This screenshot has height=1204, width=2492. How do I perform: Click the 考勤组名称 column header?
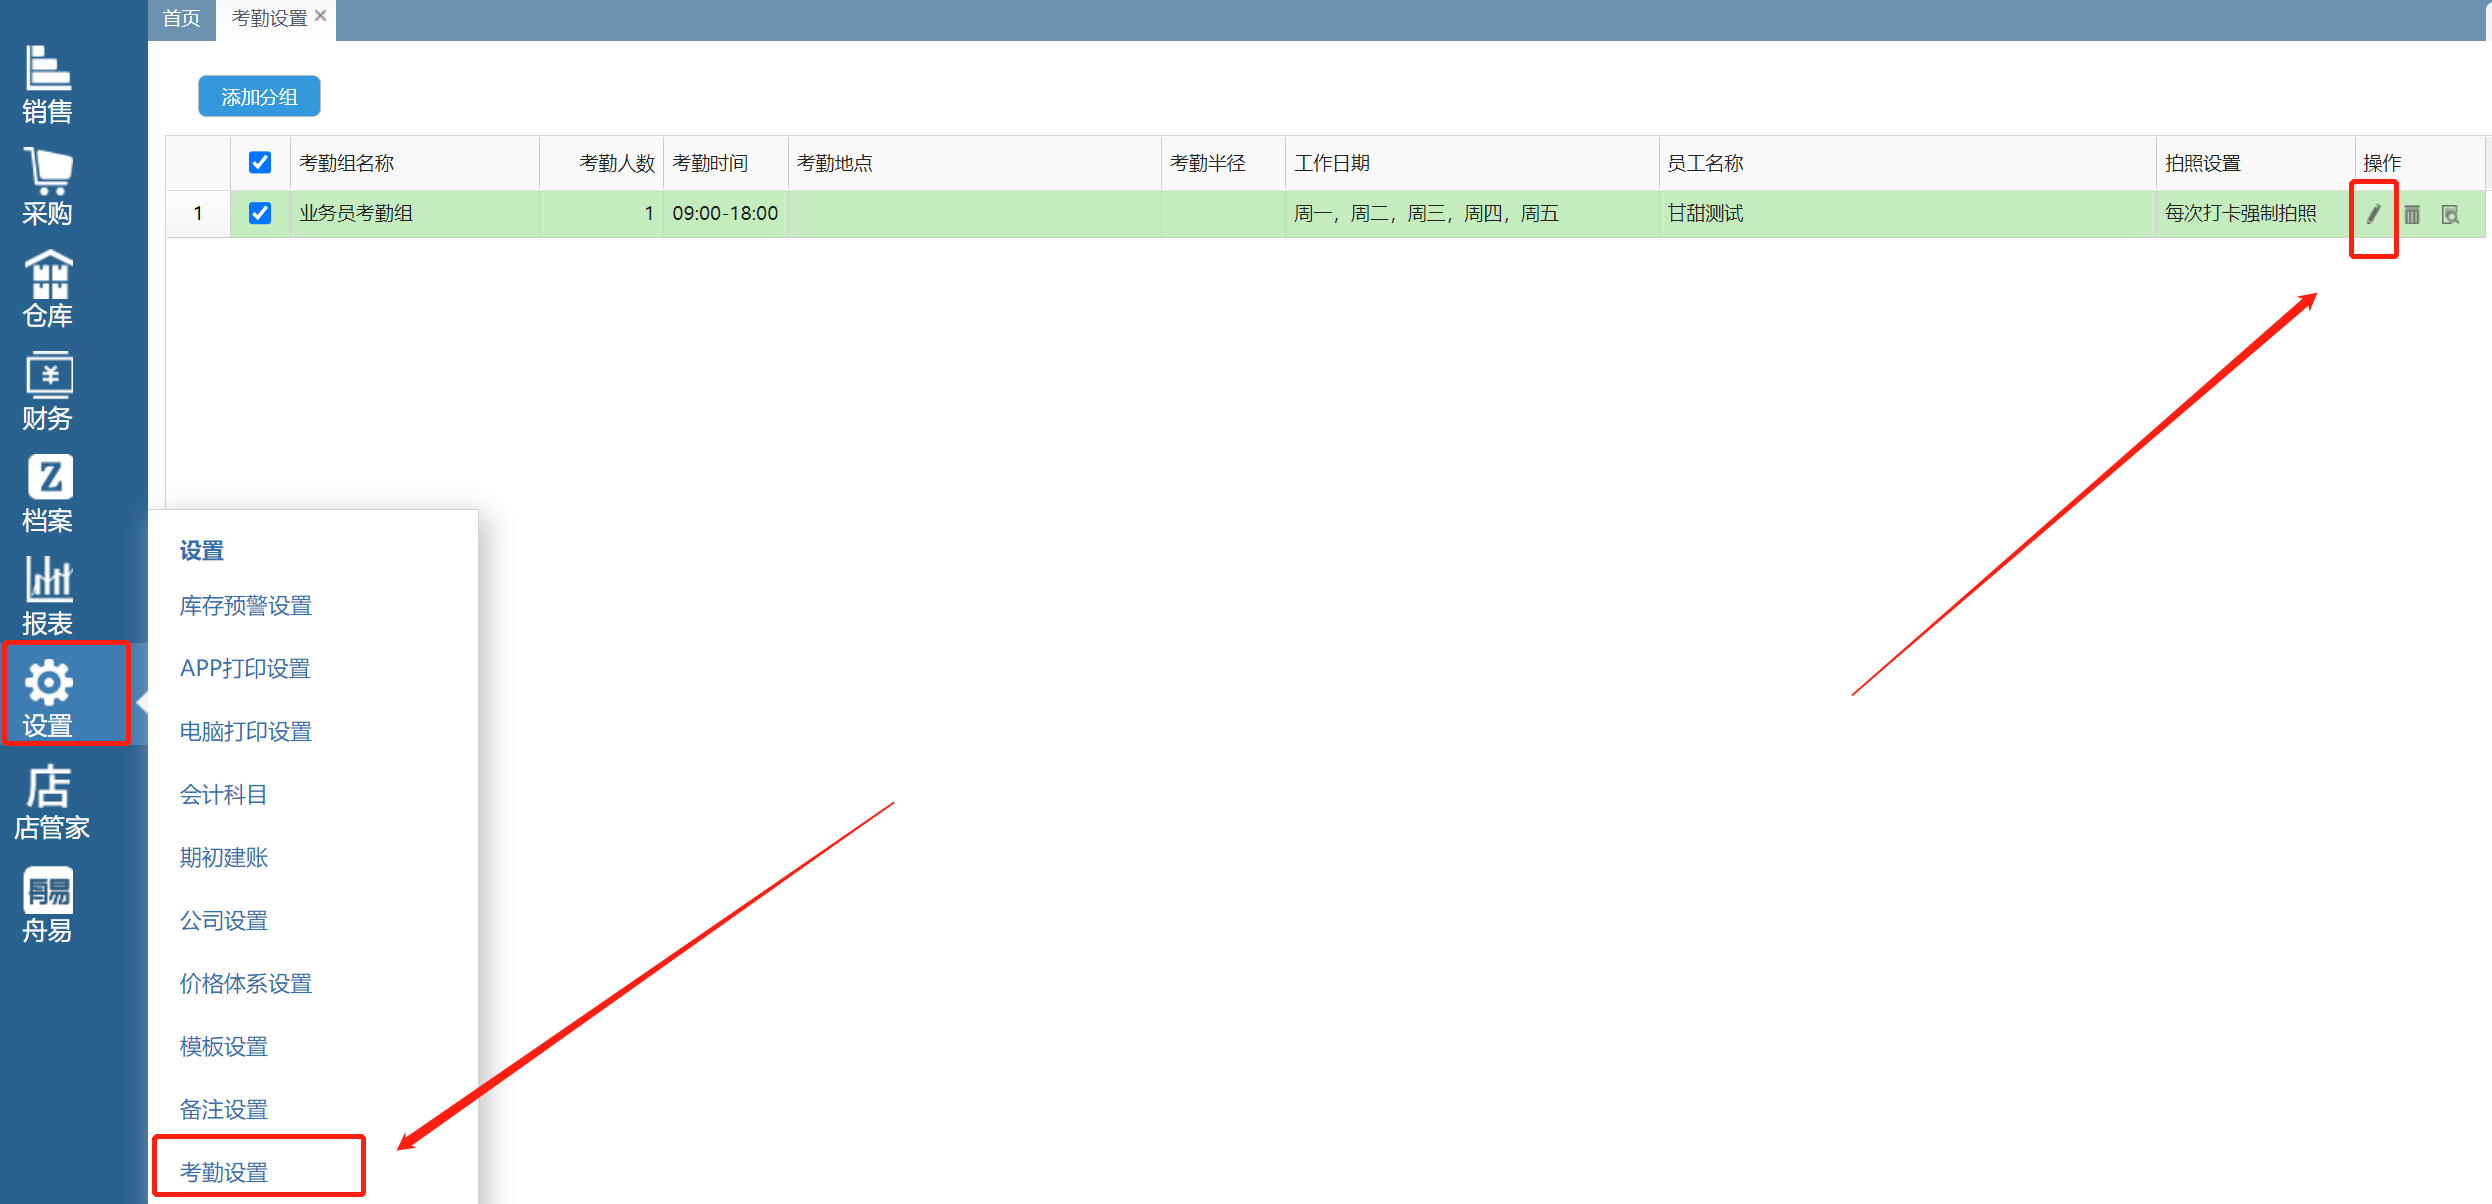pos(415,163)
